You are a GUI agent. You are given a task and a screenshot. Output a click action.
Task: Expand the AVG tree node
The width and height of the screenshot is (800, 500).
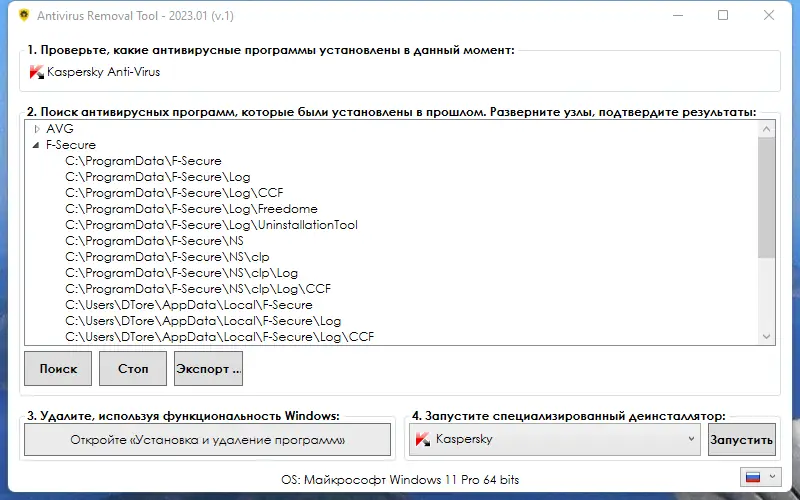(37, 129)
